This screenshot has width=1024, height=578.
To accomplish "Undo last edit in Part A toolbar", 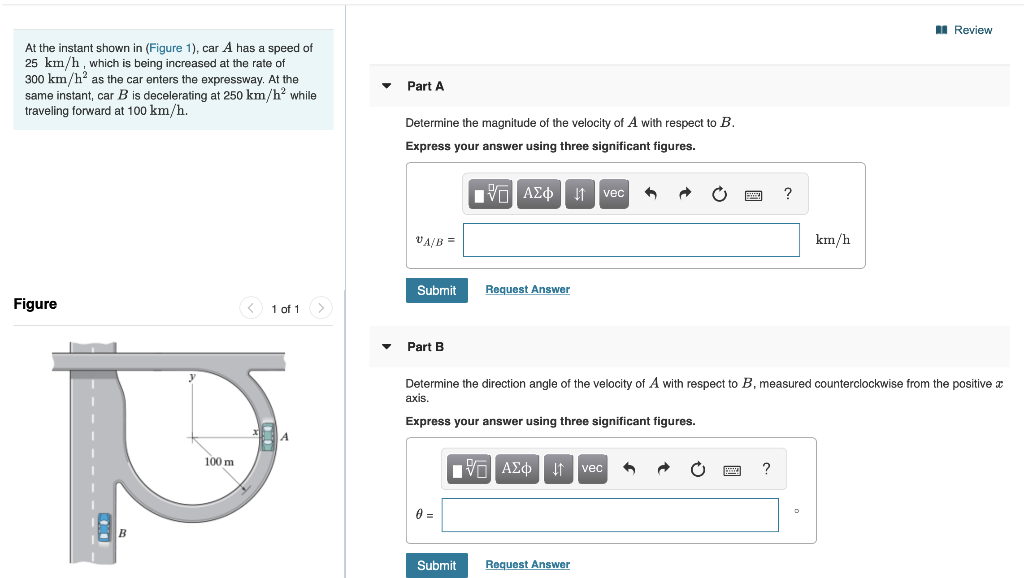I will (650, 194).
